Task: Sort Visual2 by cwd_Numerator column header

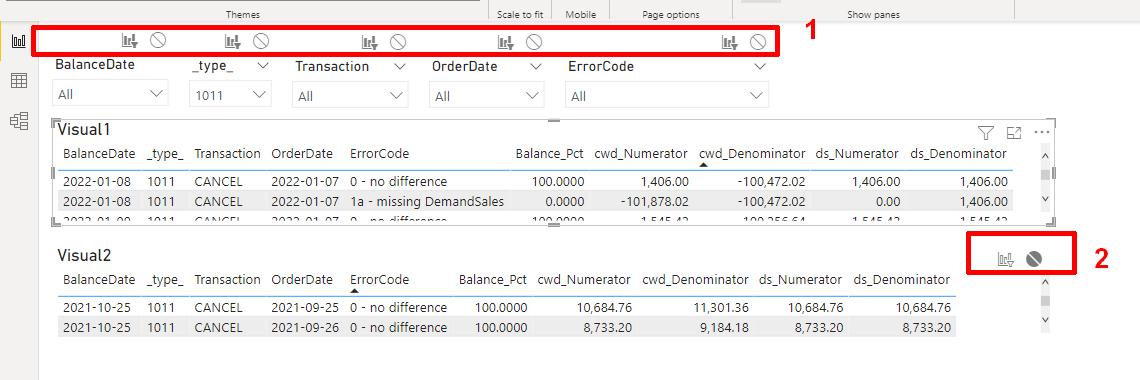Action: pos(584,279)
